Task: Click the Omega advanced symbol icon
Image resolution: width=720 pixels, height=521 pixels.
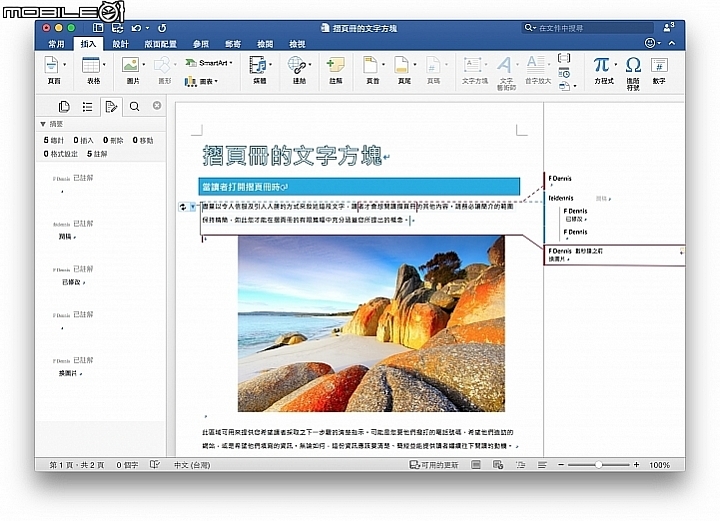Action: coord(633,65)
